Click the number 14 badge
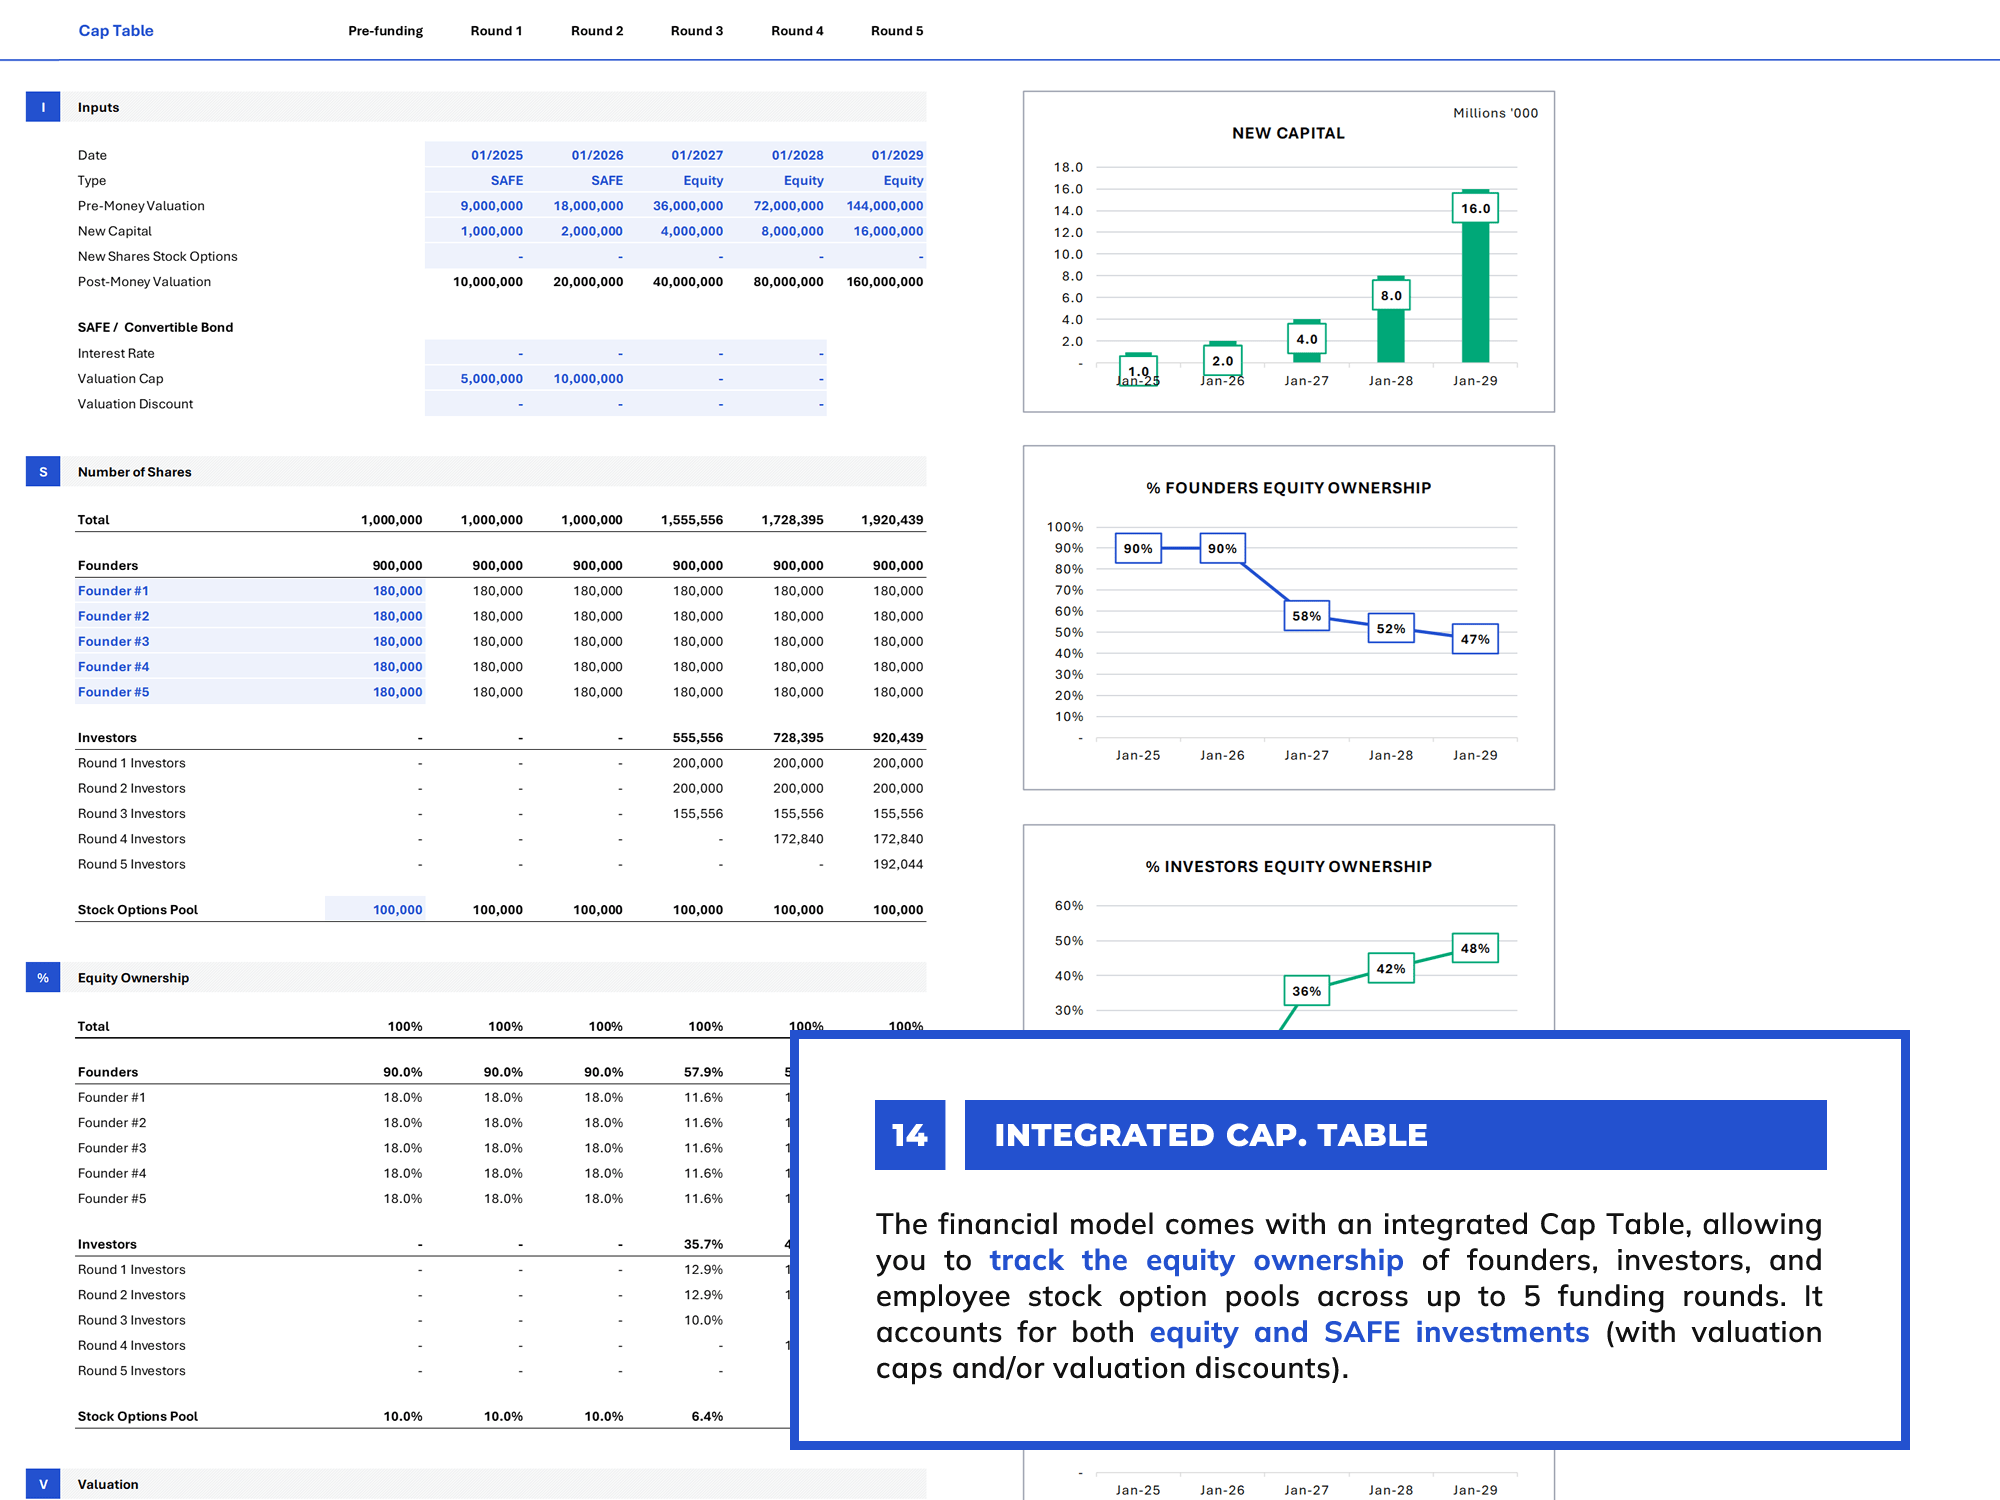 910,1135
